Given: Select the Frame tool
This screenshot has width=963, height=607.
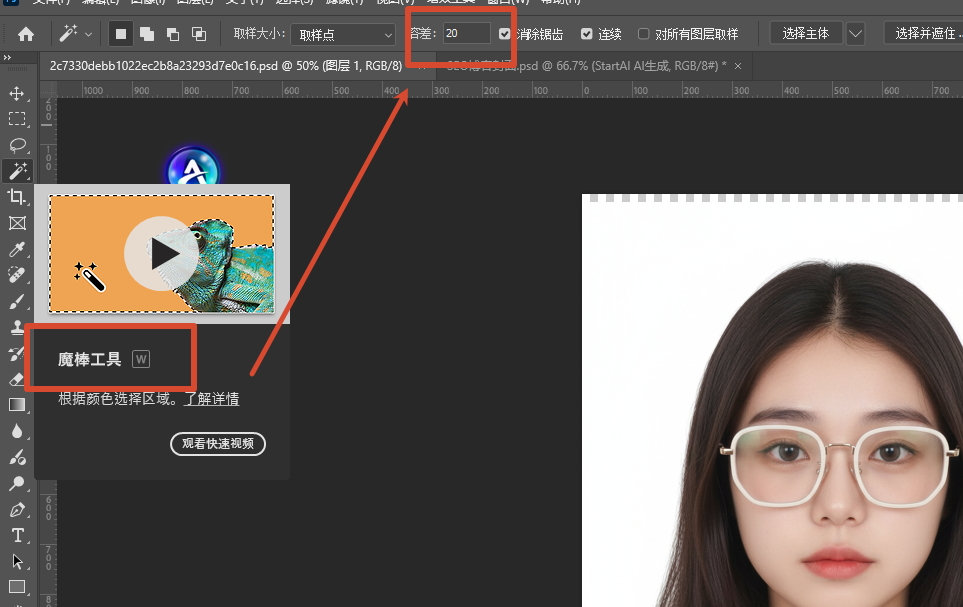Looking at the screenshot, I should (17, 223).
